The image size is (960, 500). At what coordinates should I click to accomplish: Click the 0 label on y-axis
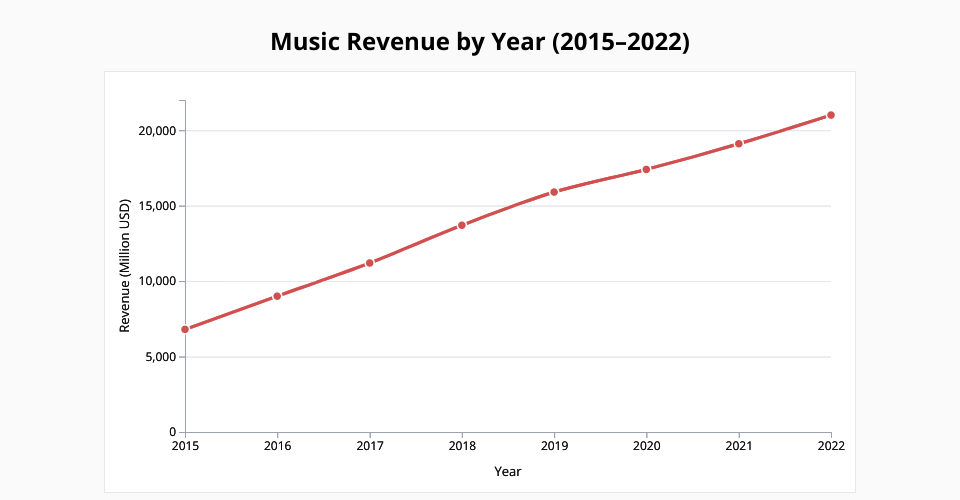[x=173, y=432]
